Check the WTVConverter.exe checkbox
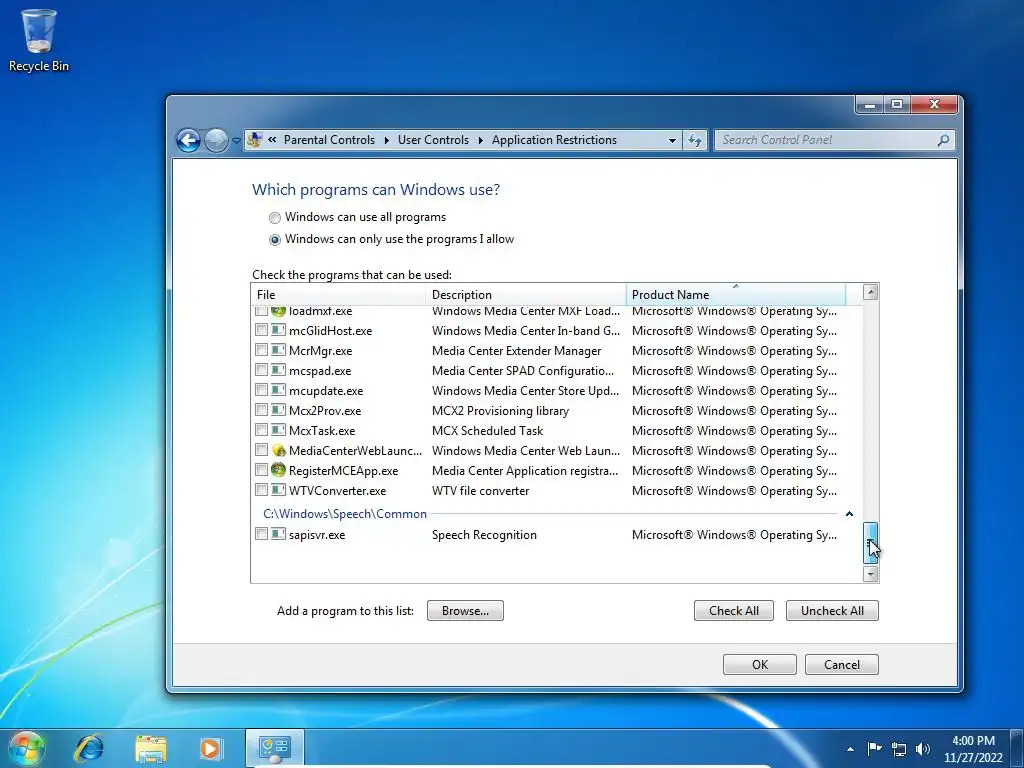Screen dimensions: 1024x768 [261, 489]
